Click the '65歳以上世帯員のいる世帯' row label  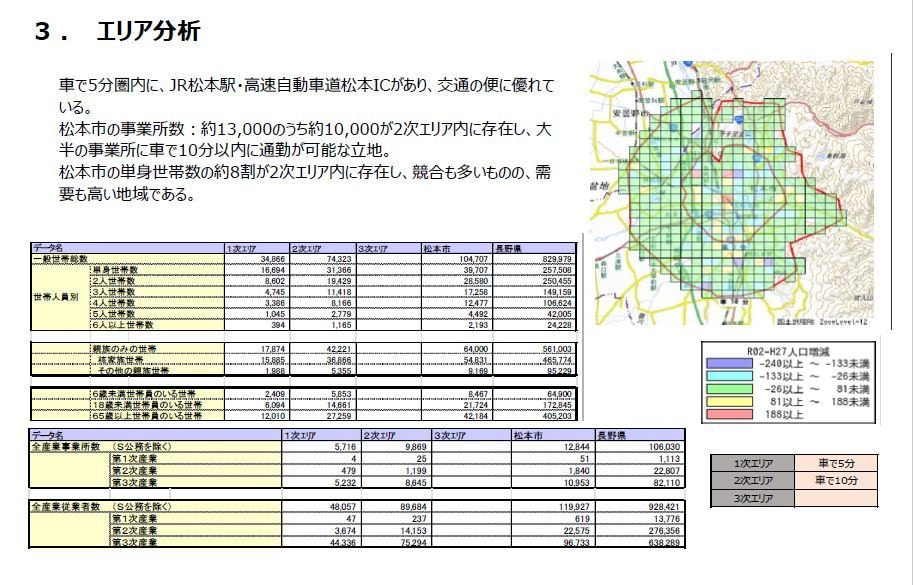[147, 416]
